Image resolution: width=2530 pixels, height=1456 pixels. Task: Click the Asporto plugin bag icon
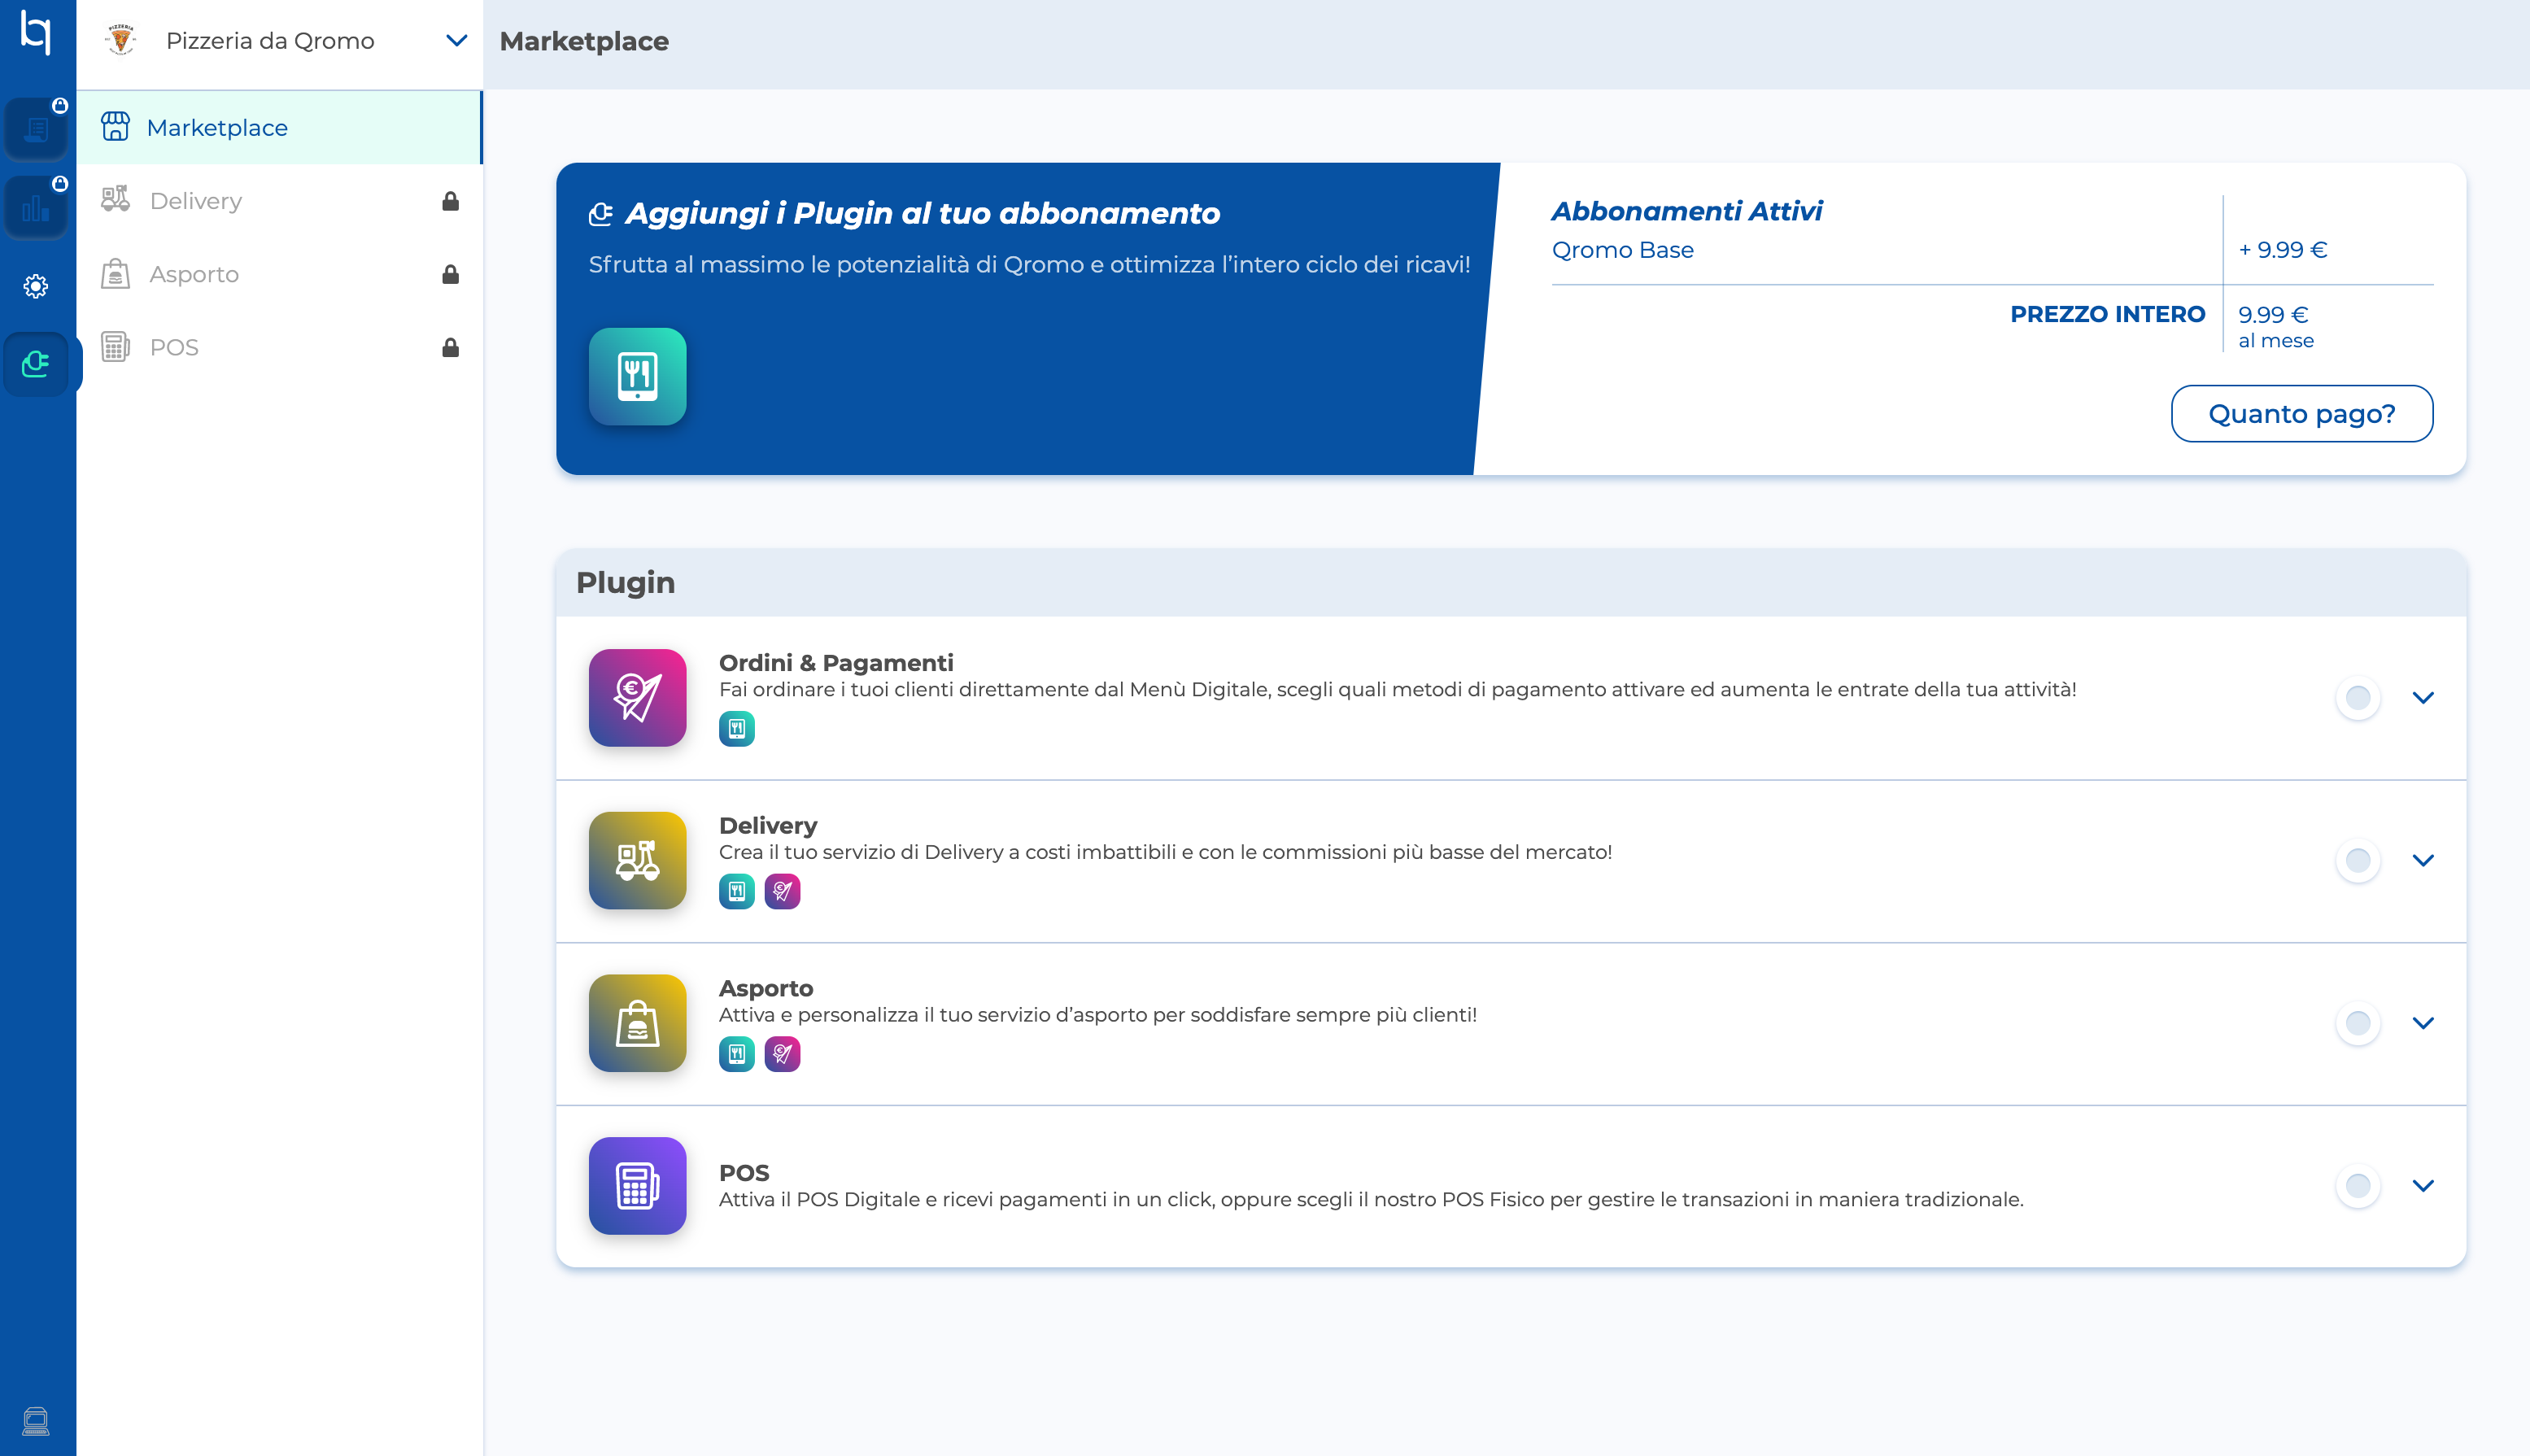[637, 1023]
